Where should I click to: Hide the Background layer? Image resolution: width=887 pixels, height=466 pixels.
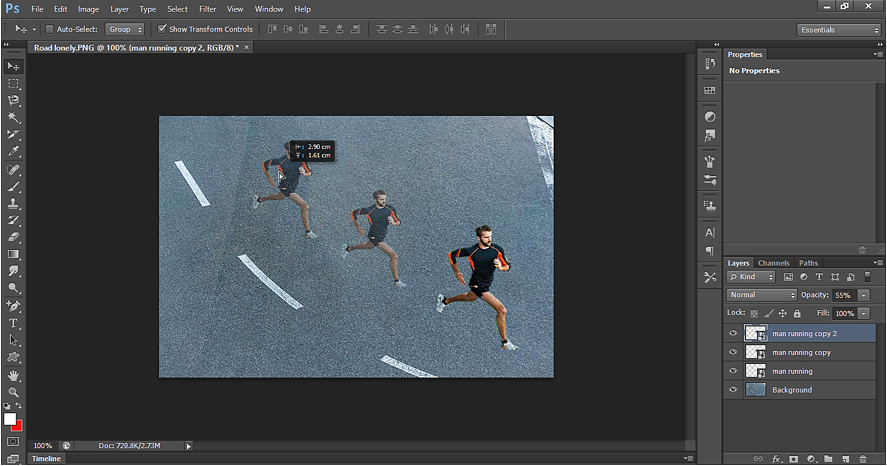click(733, 389)
